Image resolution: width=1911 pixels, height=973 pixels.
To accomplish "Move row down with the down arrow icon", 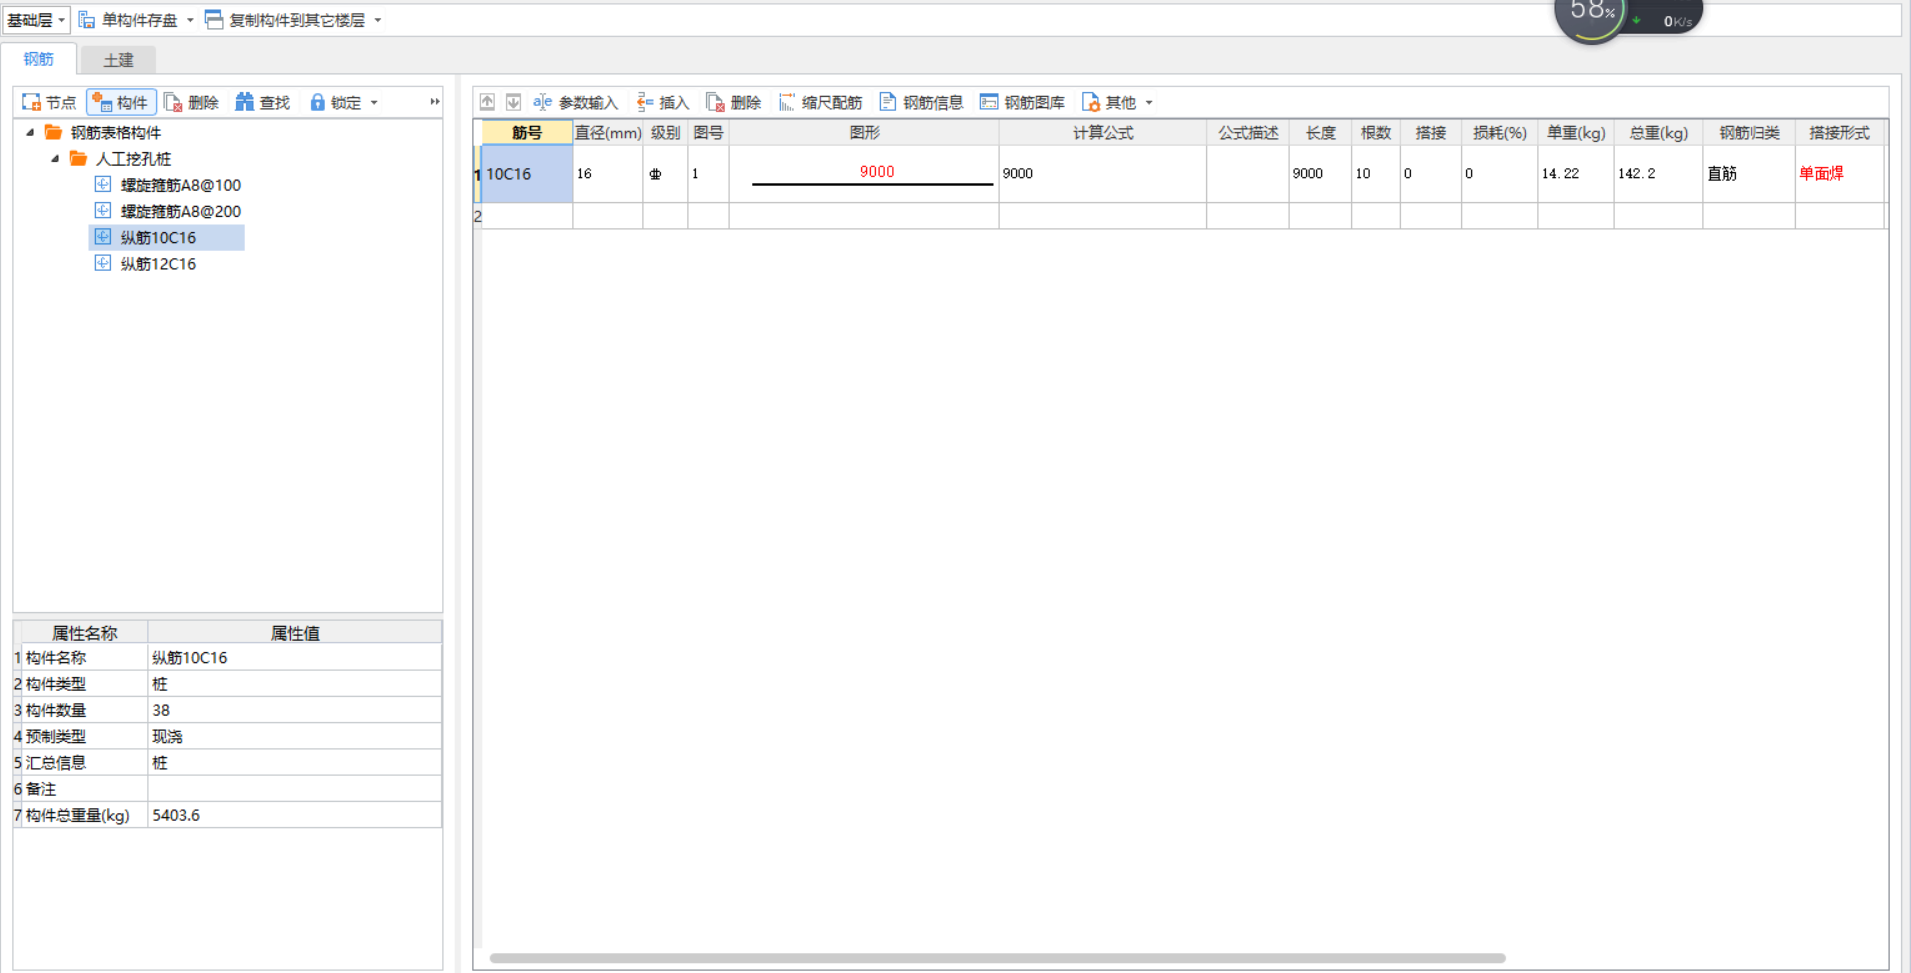I will (x=513, y=102).
